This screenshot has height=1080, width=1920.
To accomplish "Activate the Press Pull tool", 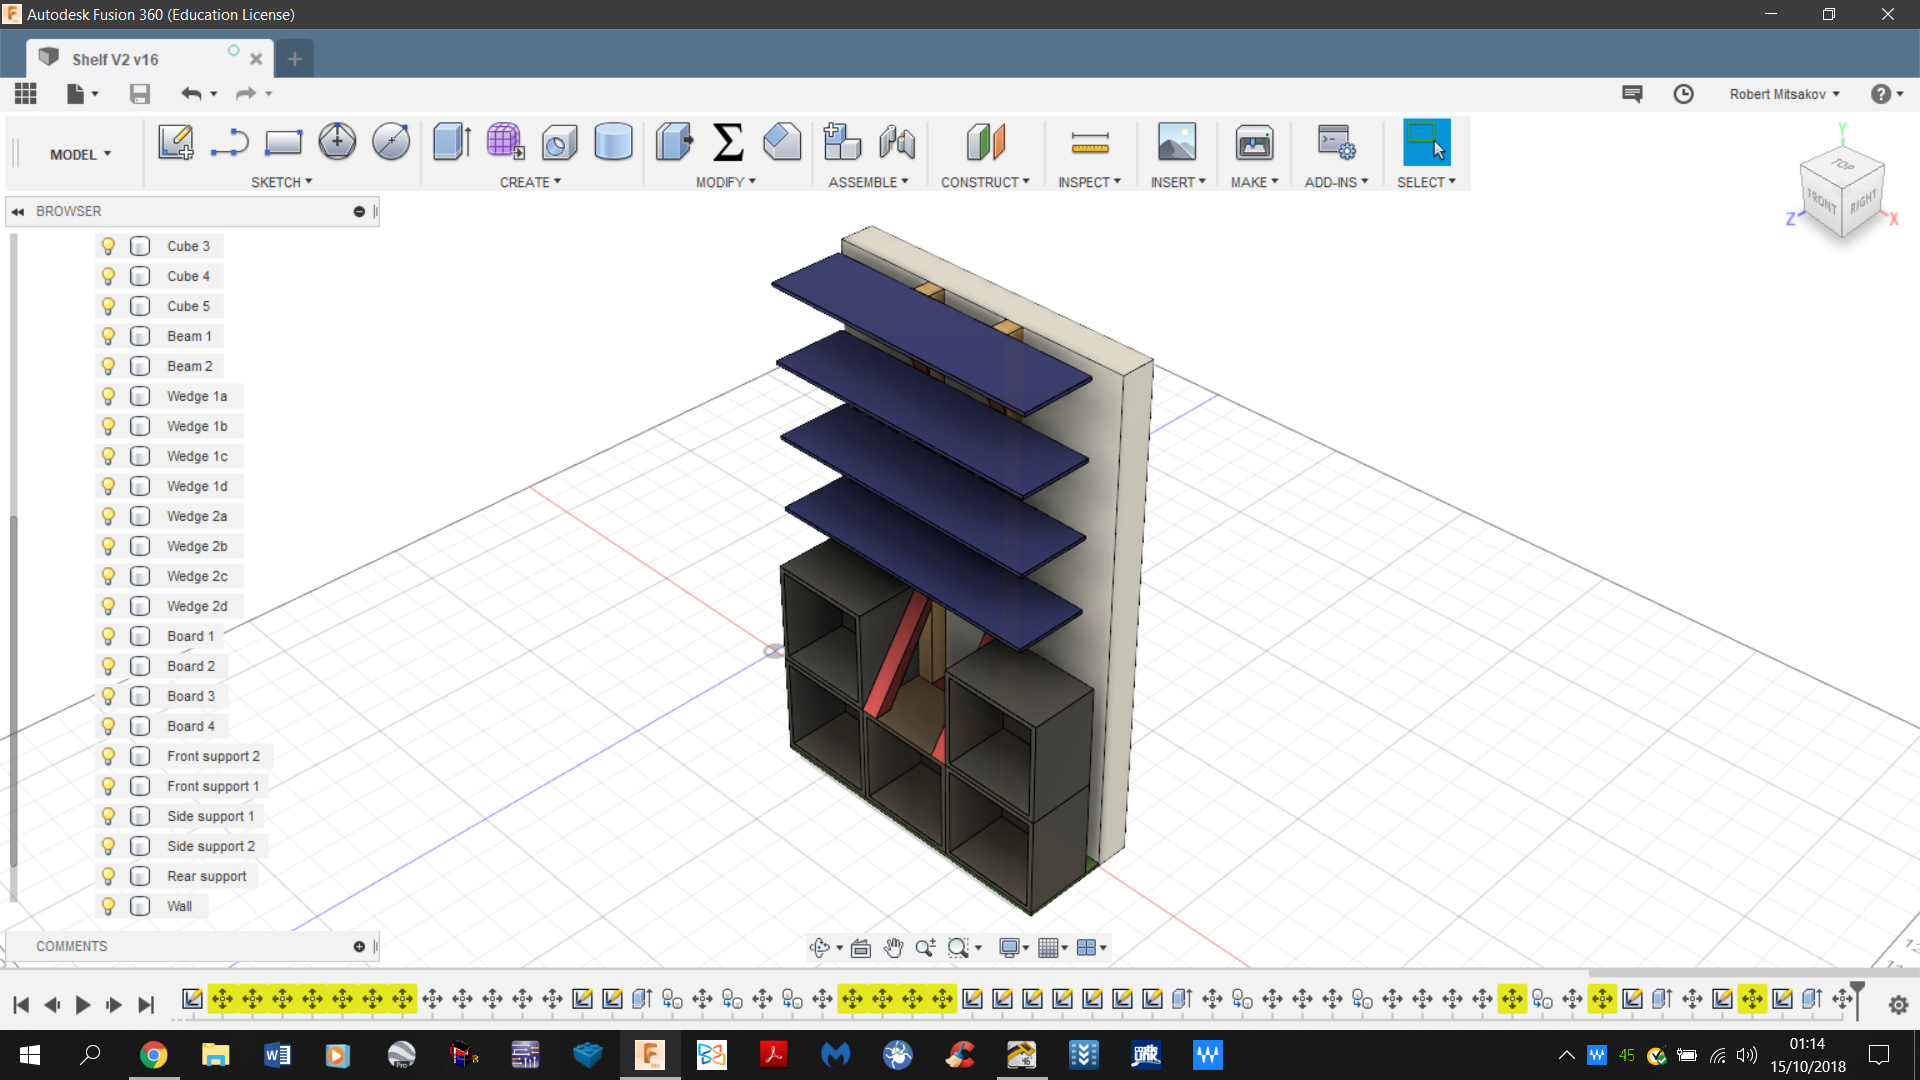I will (x=674, y=142).
